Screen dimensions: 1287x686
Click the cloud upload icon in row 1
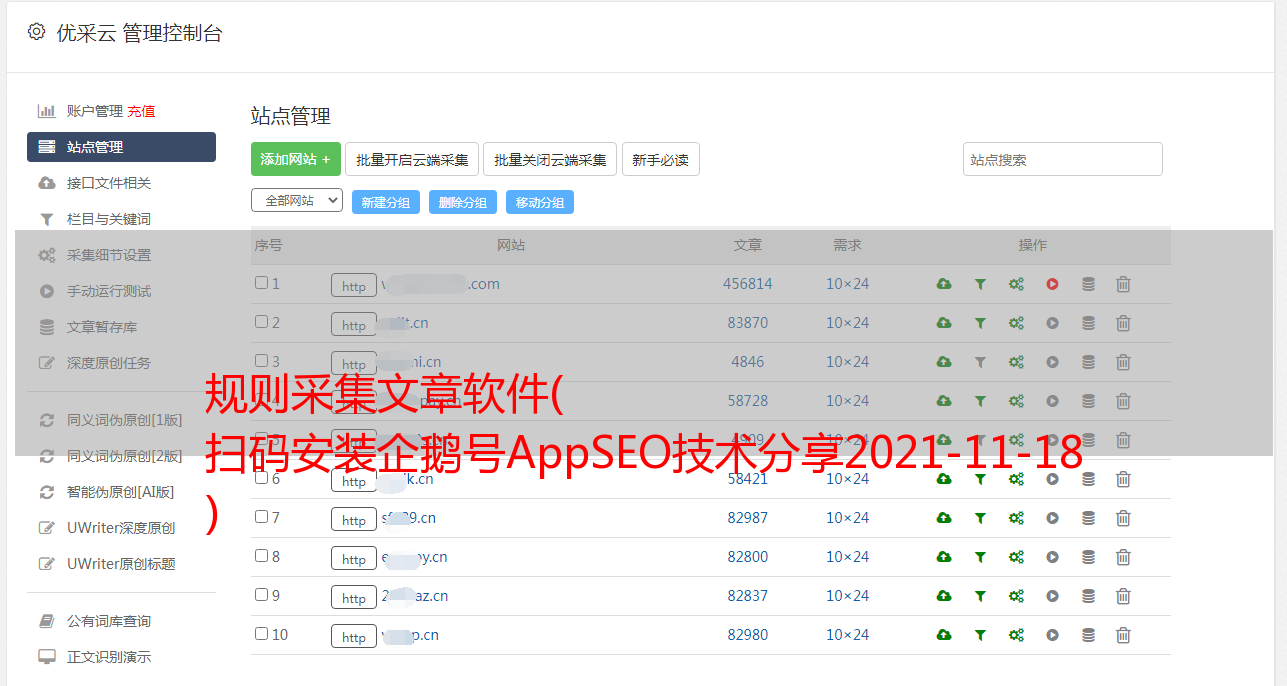tap(943, 284)
